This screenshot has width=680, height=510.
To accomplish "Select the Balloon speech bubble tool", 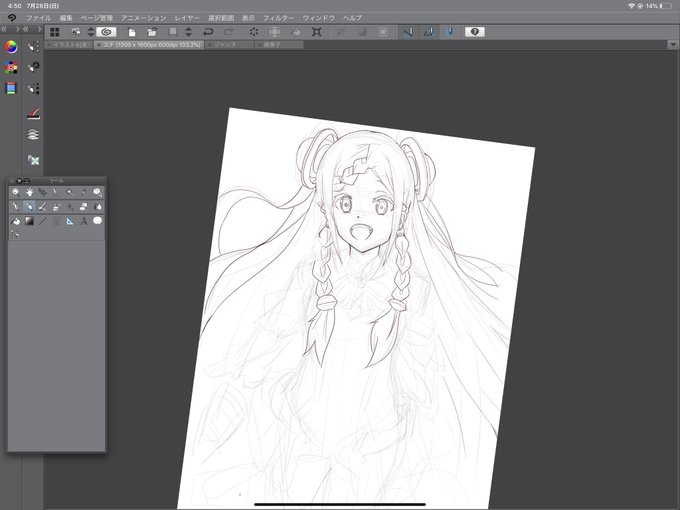I will (x=97, y=220).
